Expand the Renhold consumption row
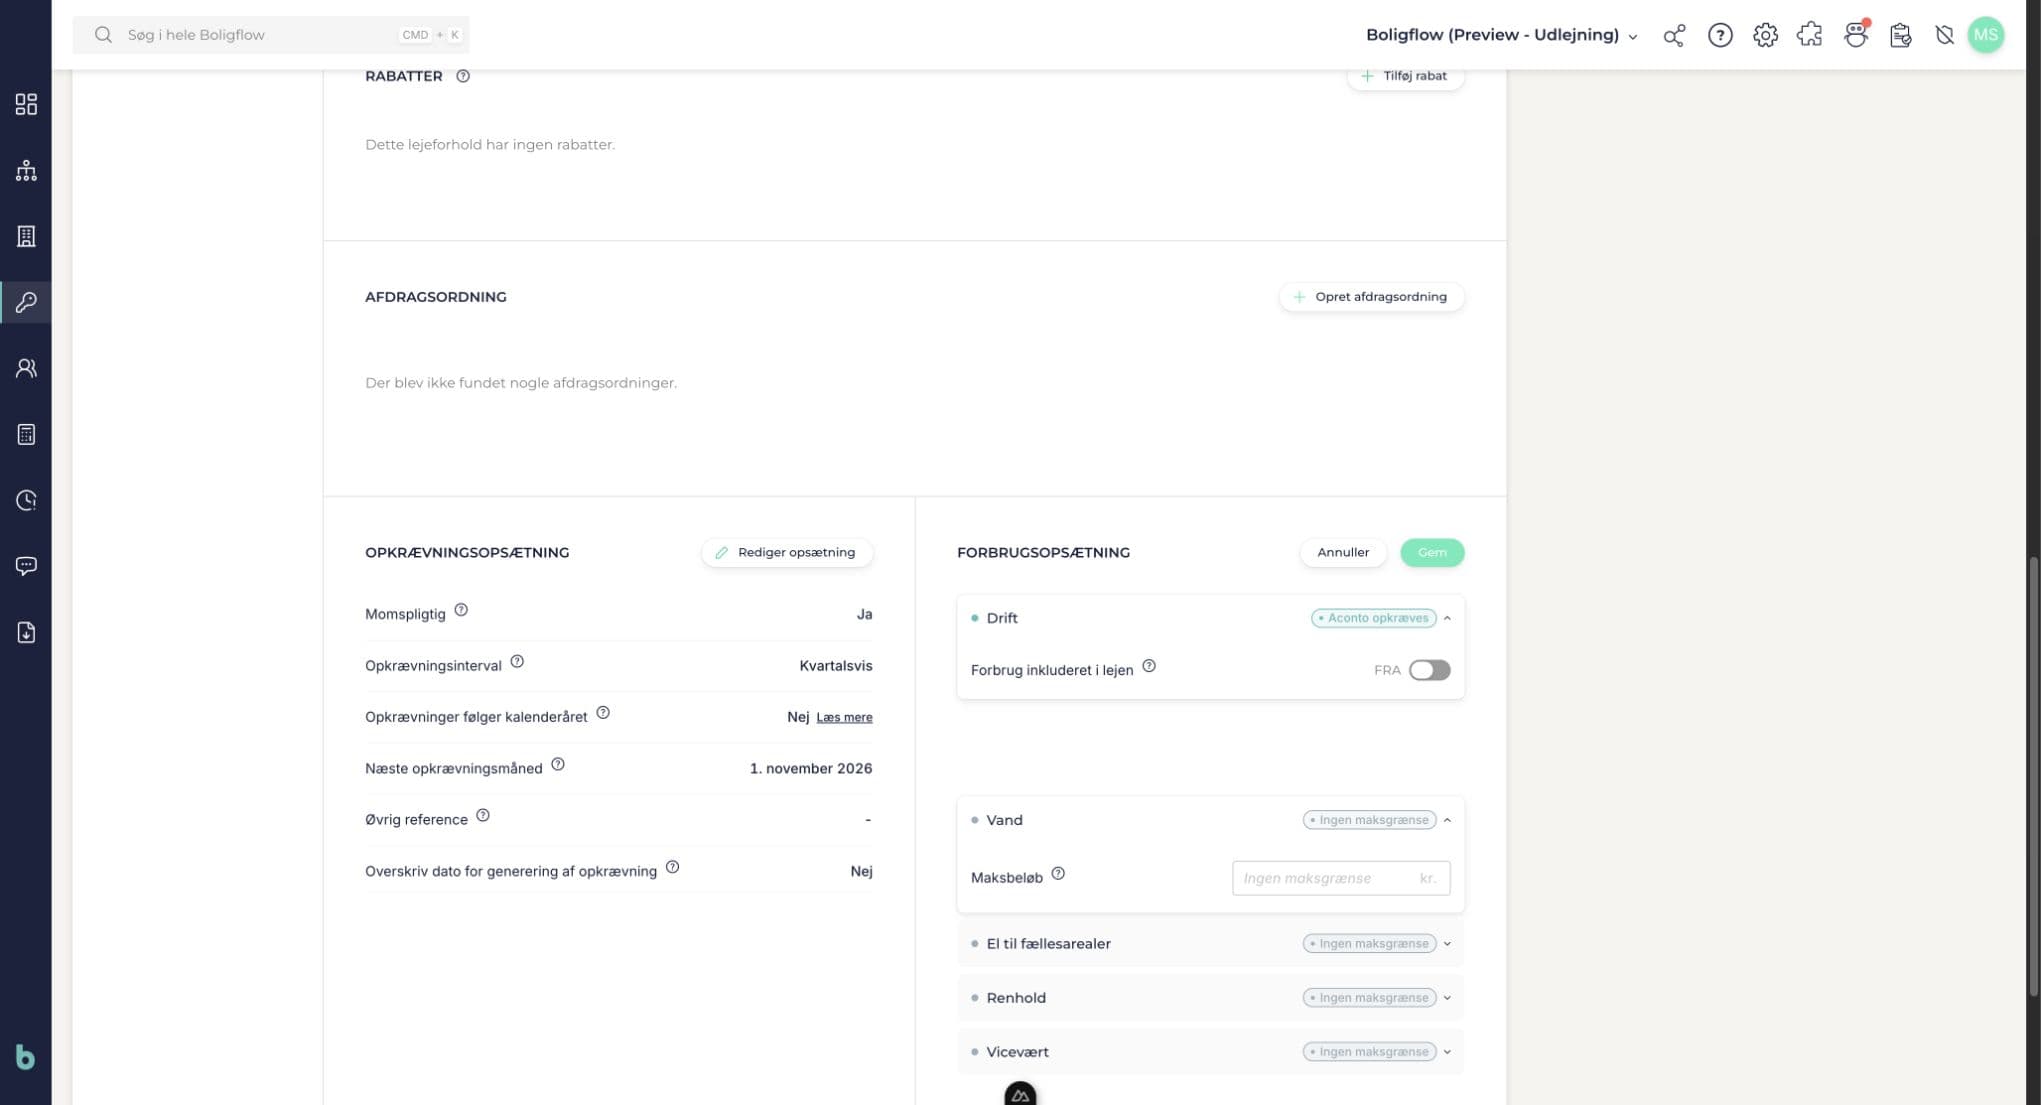 [1210, 997]
